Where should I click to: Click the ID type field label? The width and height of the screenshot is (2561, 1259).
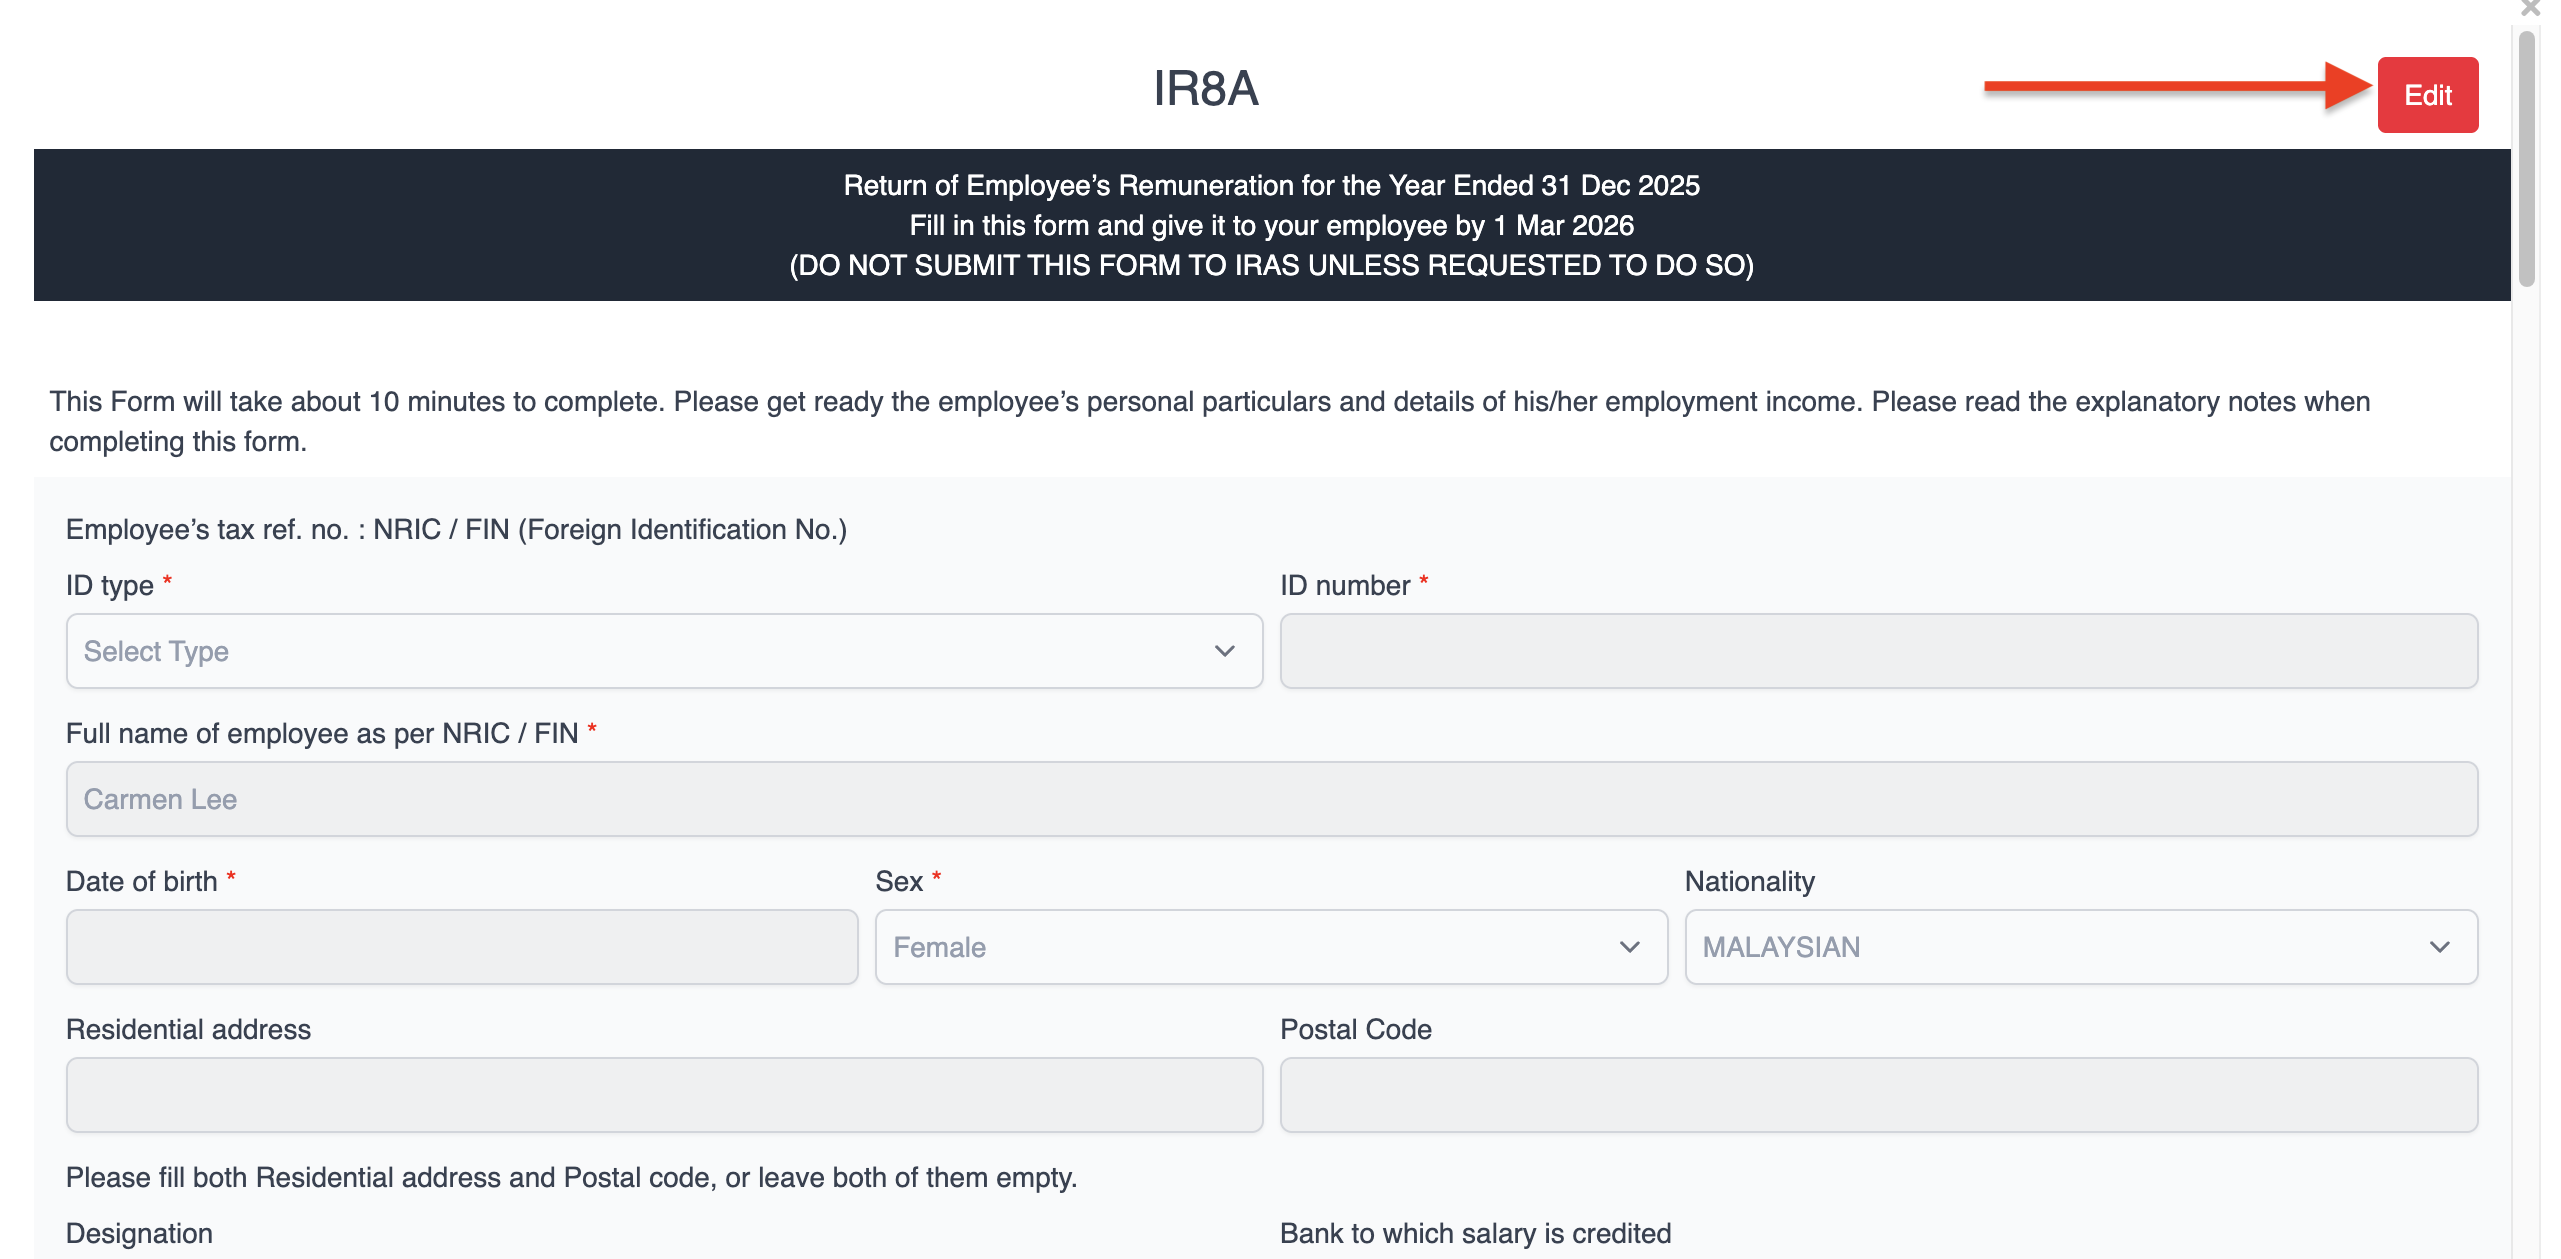click(109, 585)
